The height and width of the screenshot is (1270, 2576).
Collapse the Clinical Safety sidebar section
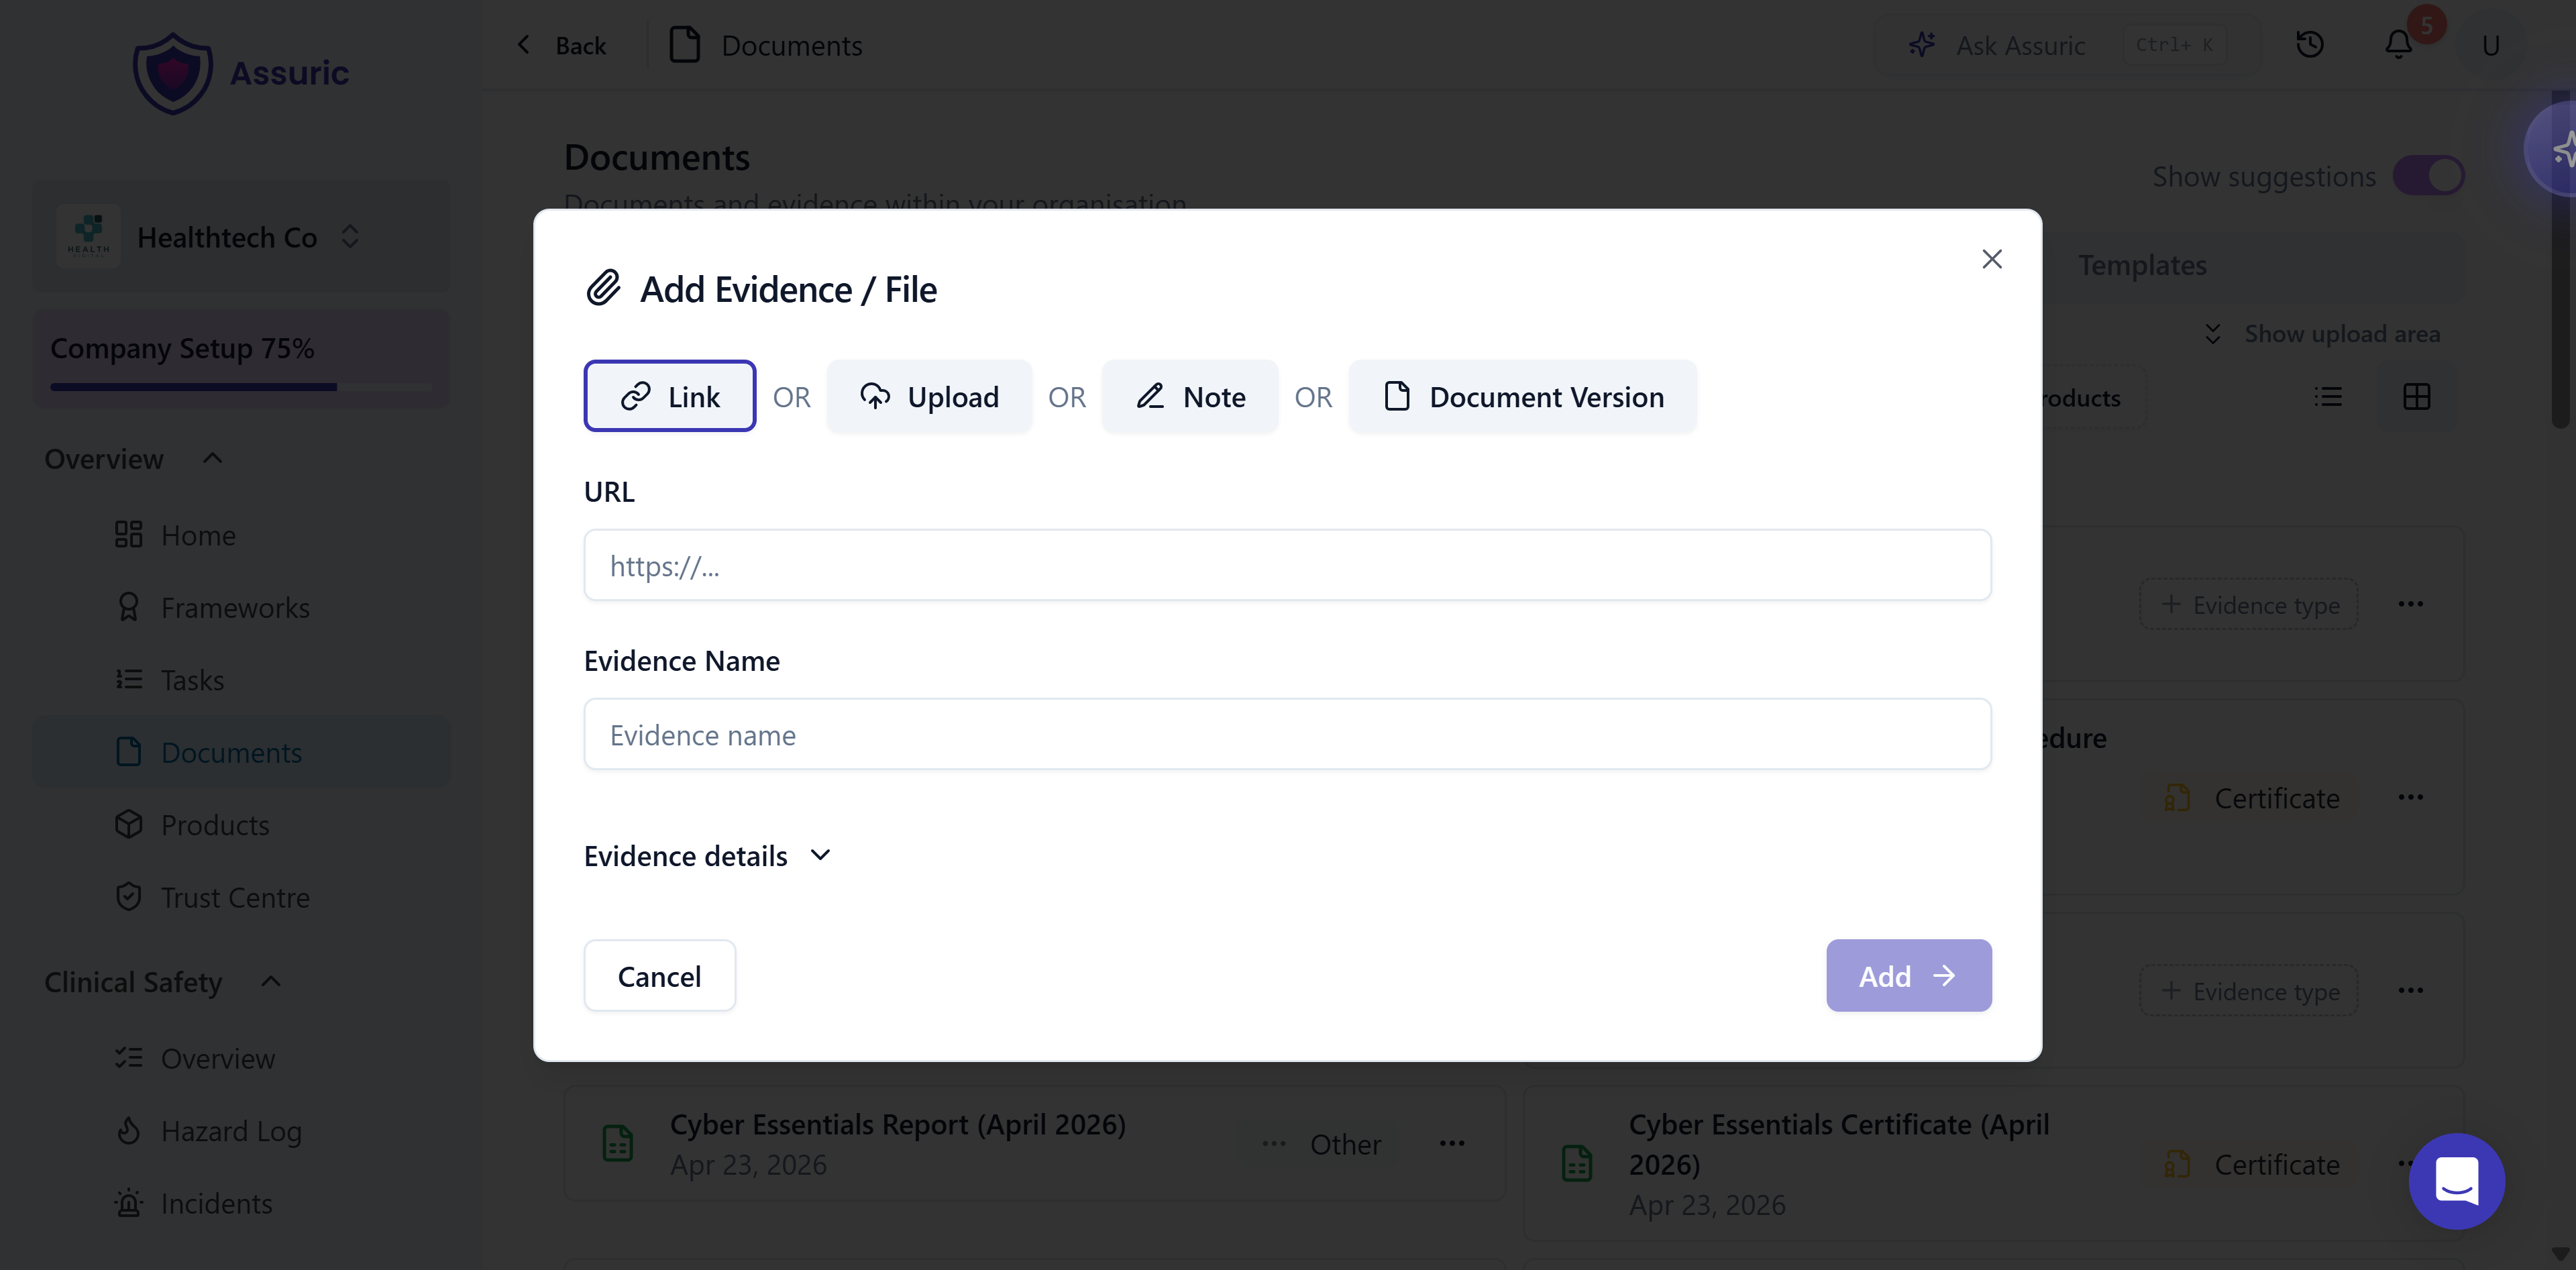(x=163, y=982)
